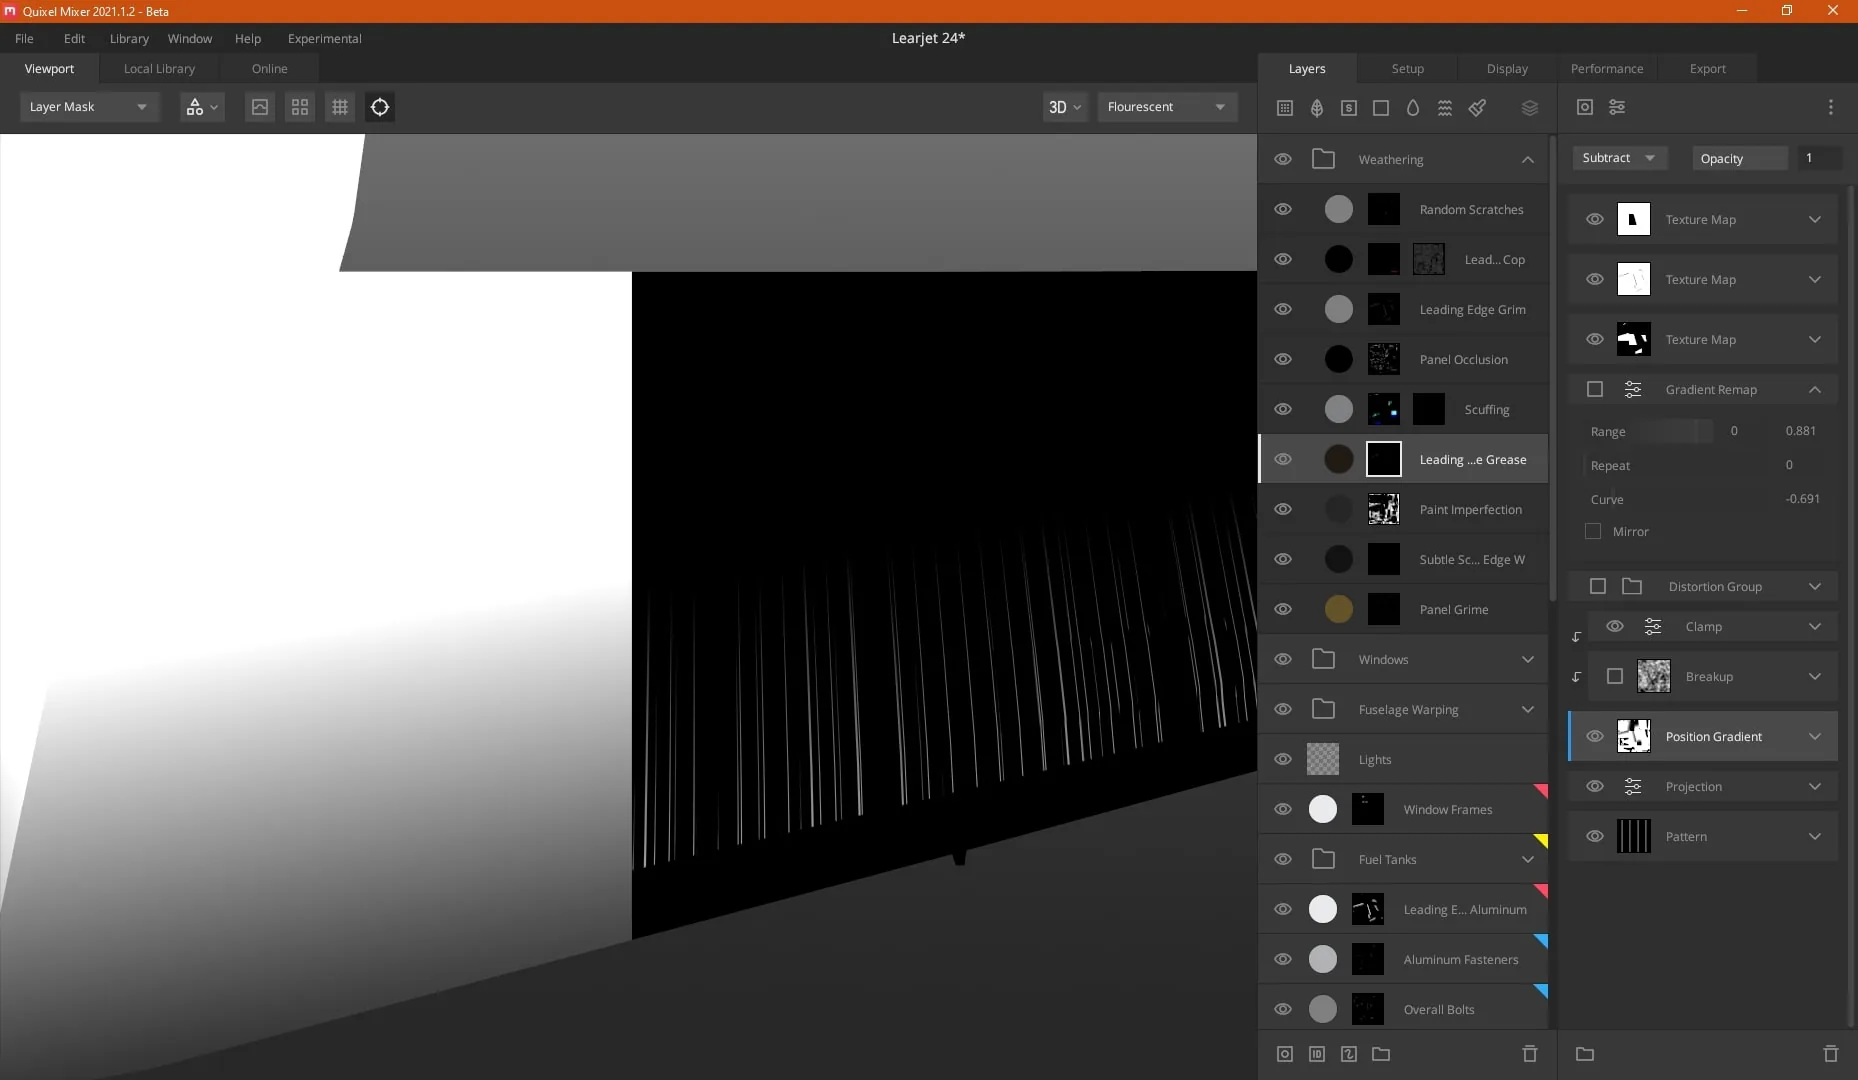
Task: Hide the Panel Grime layer
Action: click(x=1283, y=609)
